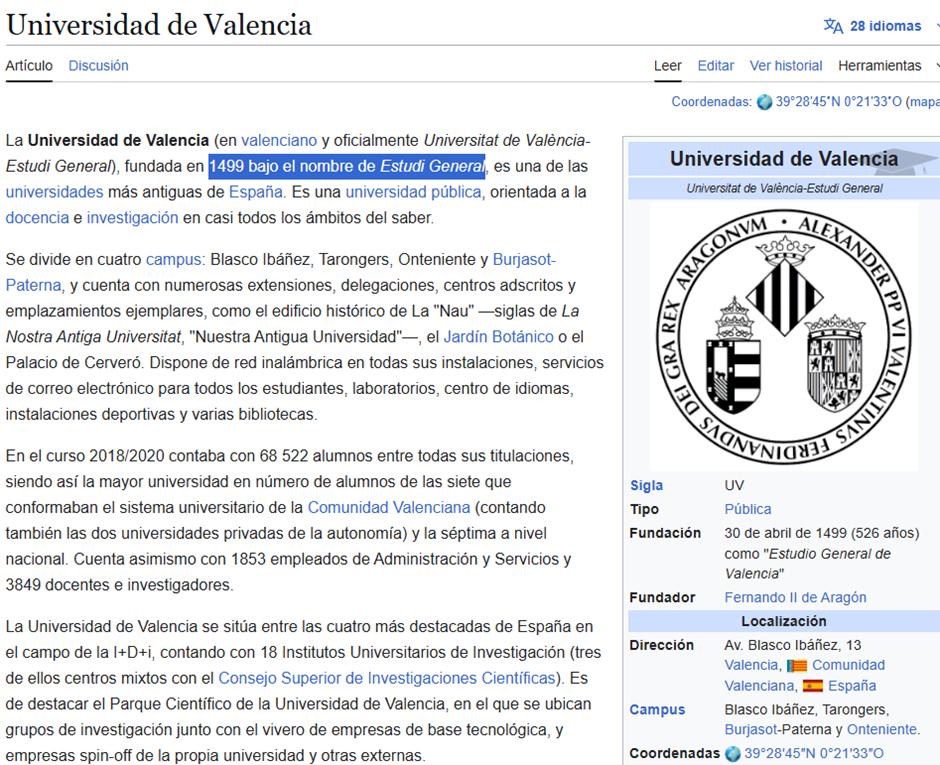The width and height of the screenshot is (940, 765).
Task: Open the investigación link
Action: [x=132, y=218]
